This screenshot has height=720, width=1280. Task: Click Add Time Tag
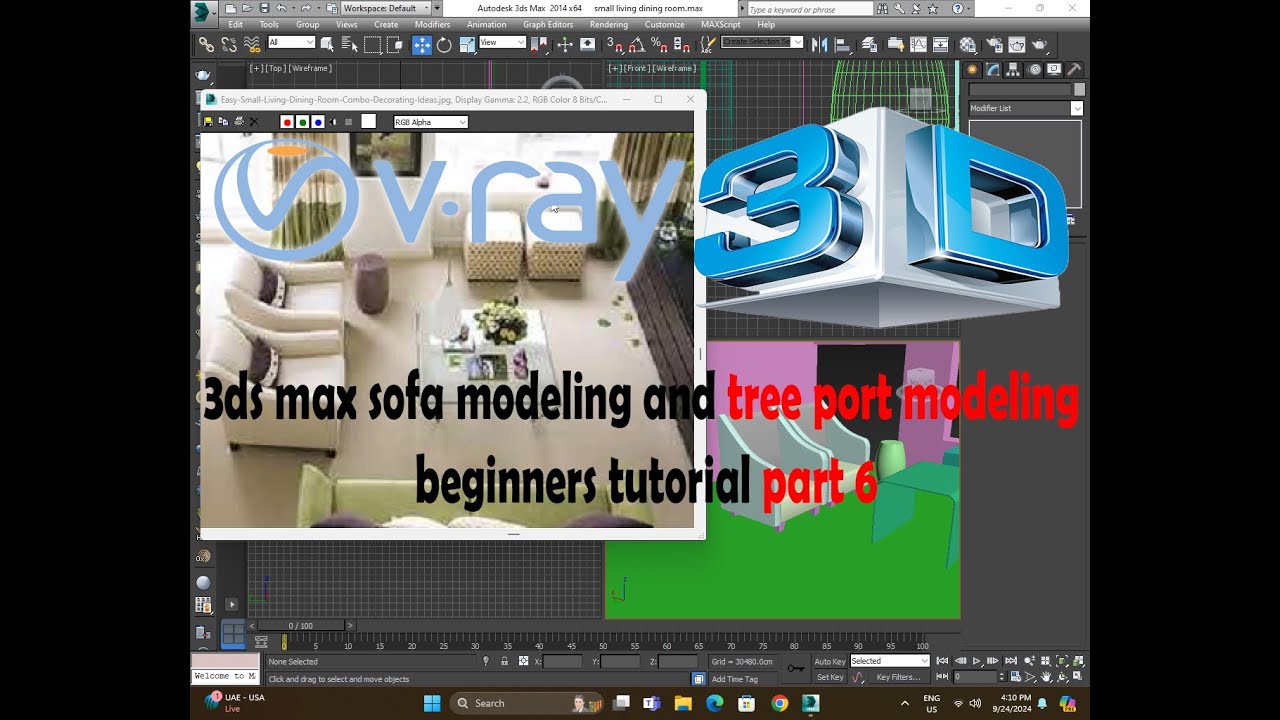[734, 679]
